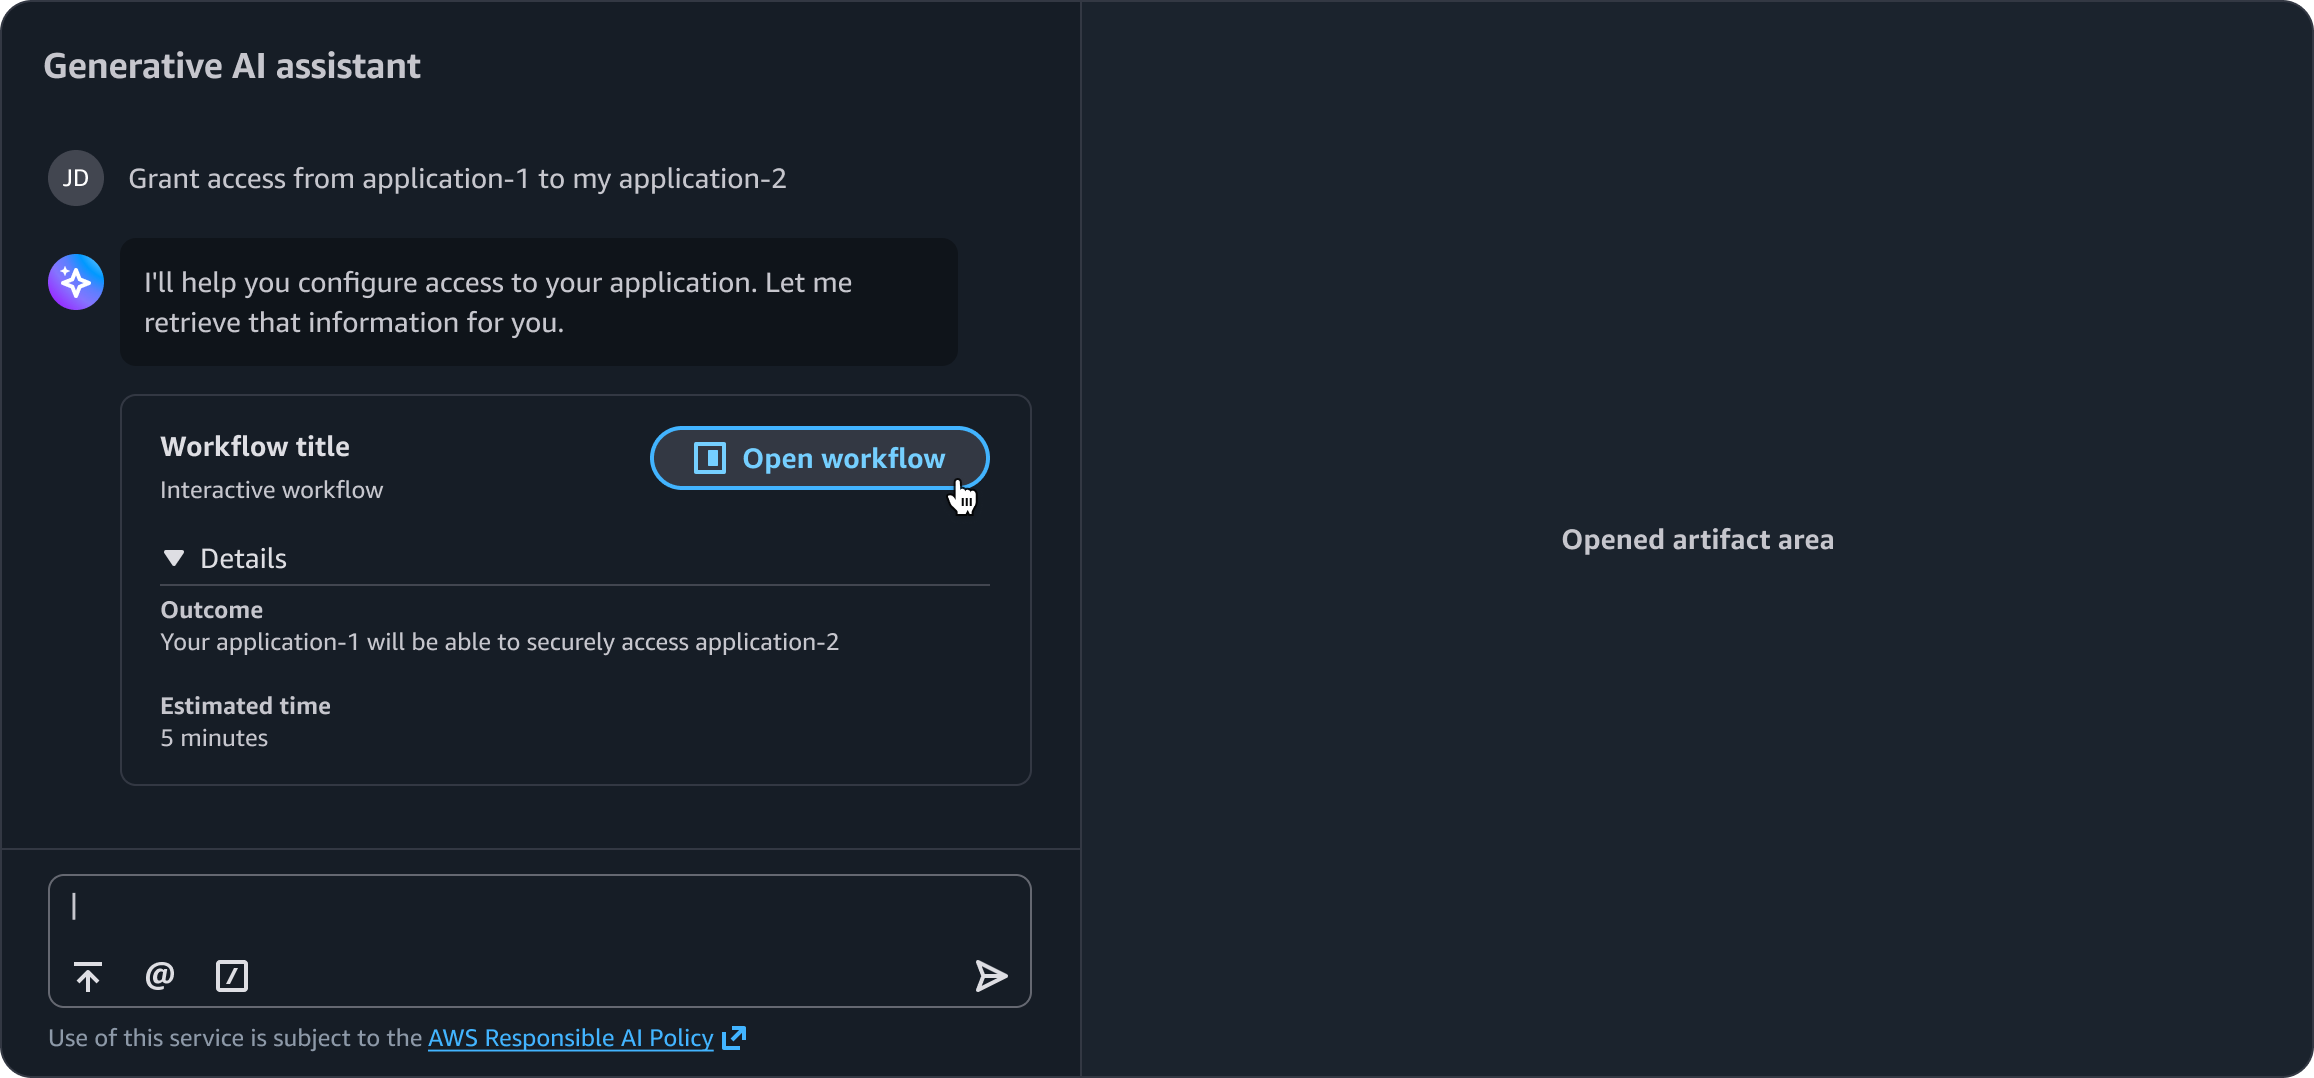Click the Estimated time 5 minutes value
This screenshot has width=2314, height=1078.
(x=214, y=738)
